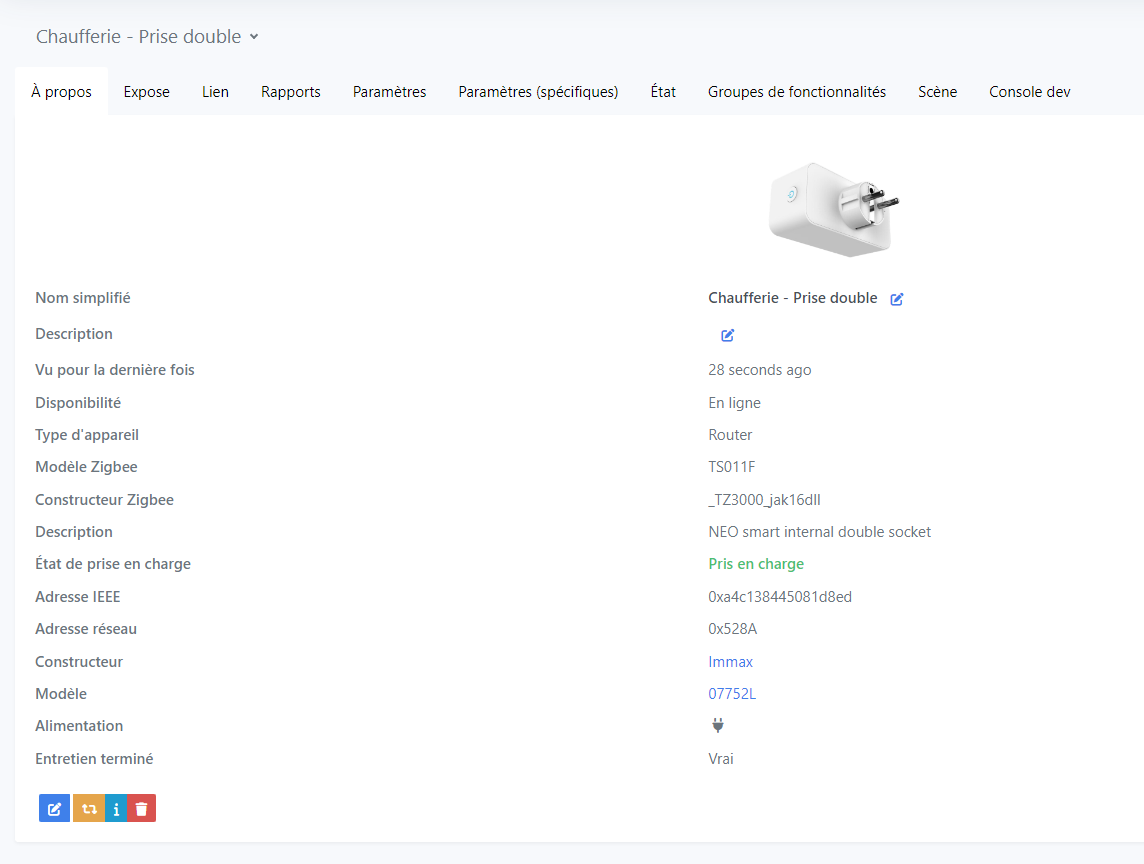Open Groupes de fonctionnalités tab
Viewport: 1144px width, 864px height.
[x=797, y=92]
